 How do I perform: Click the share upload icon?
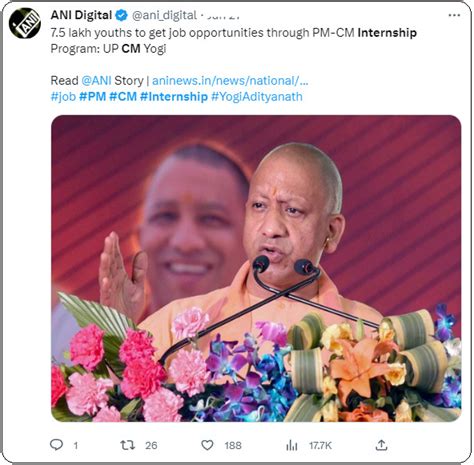381,445
